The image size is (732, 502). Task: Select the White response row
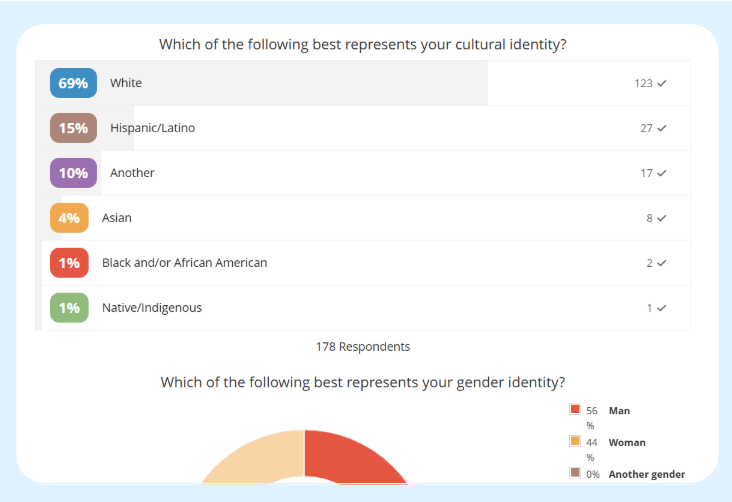pyautogui.click(x=360, y=83)
